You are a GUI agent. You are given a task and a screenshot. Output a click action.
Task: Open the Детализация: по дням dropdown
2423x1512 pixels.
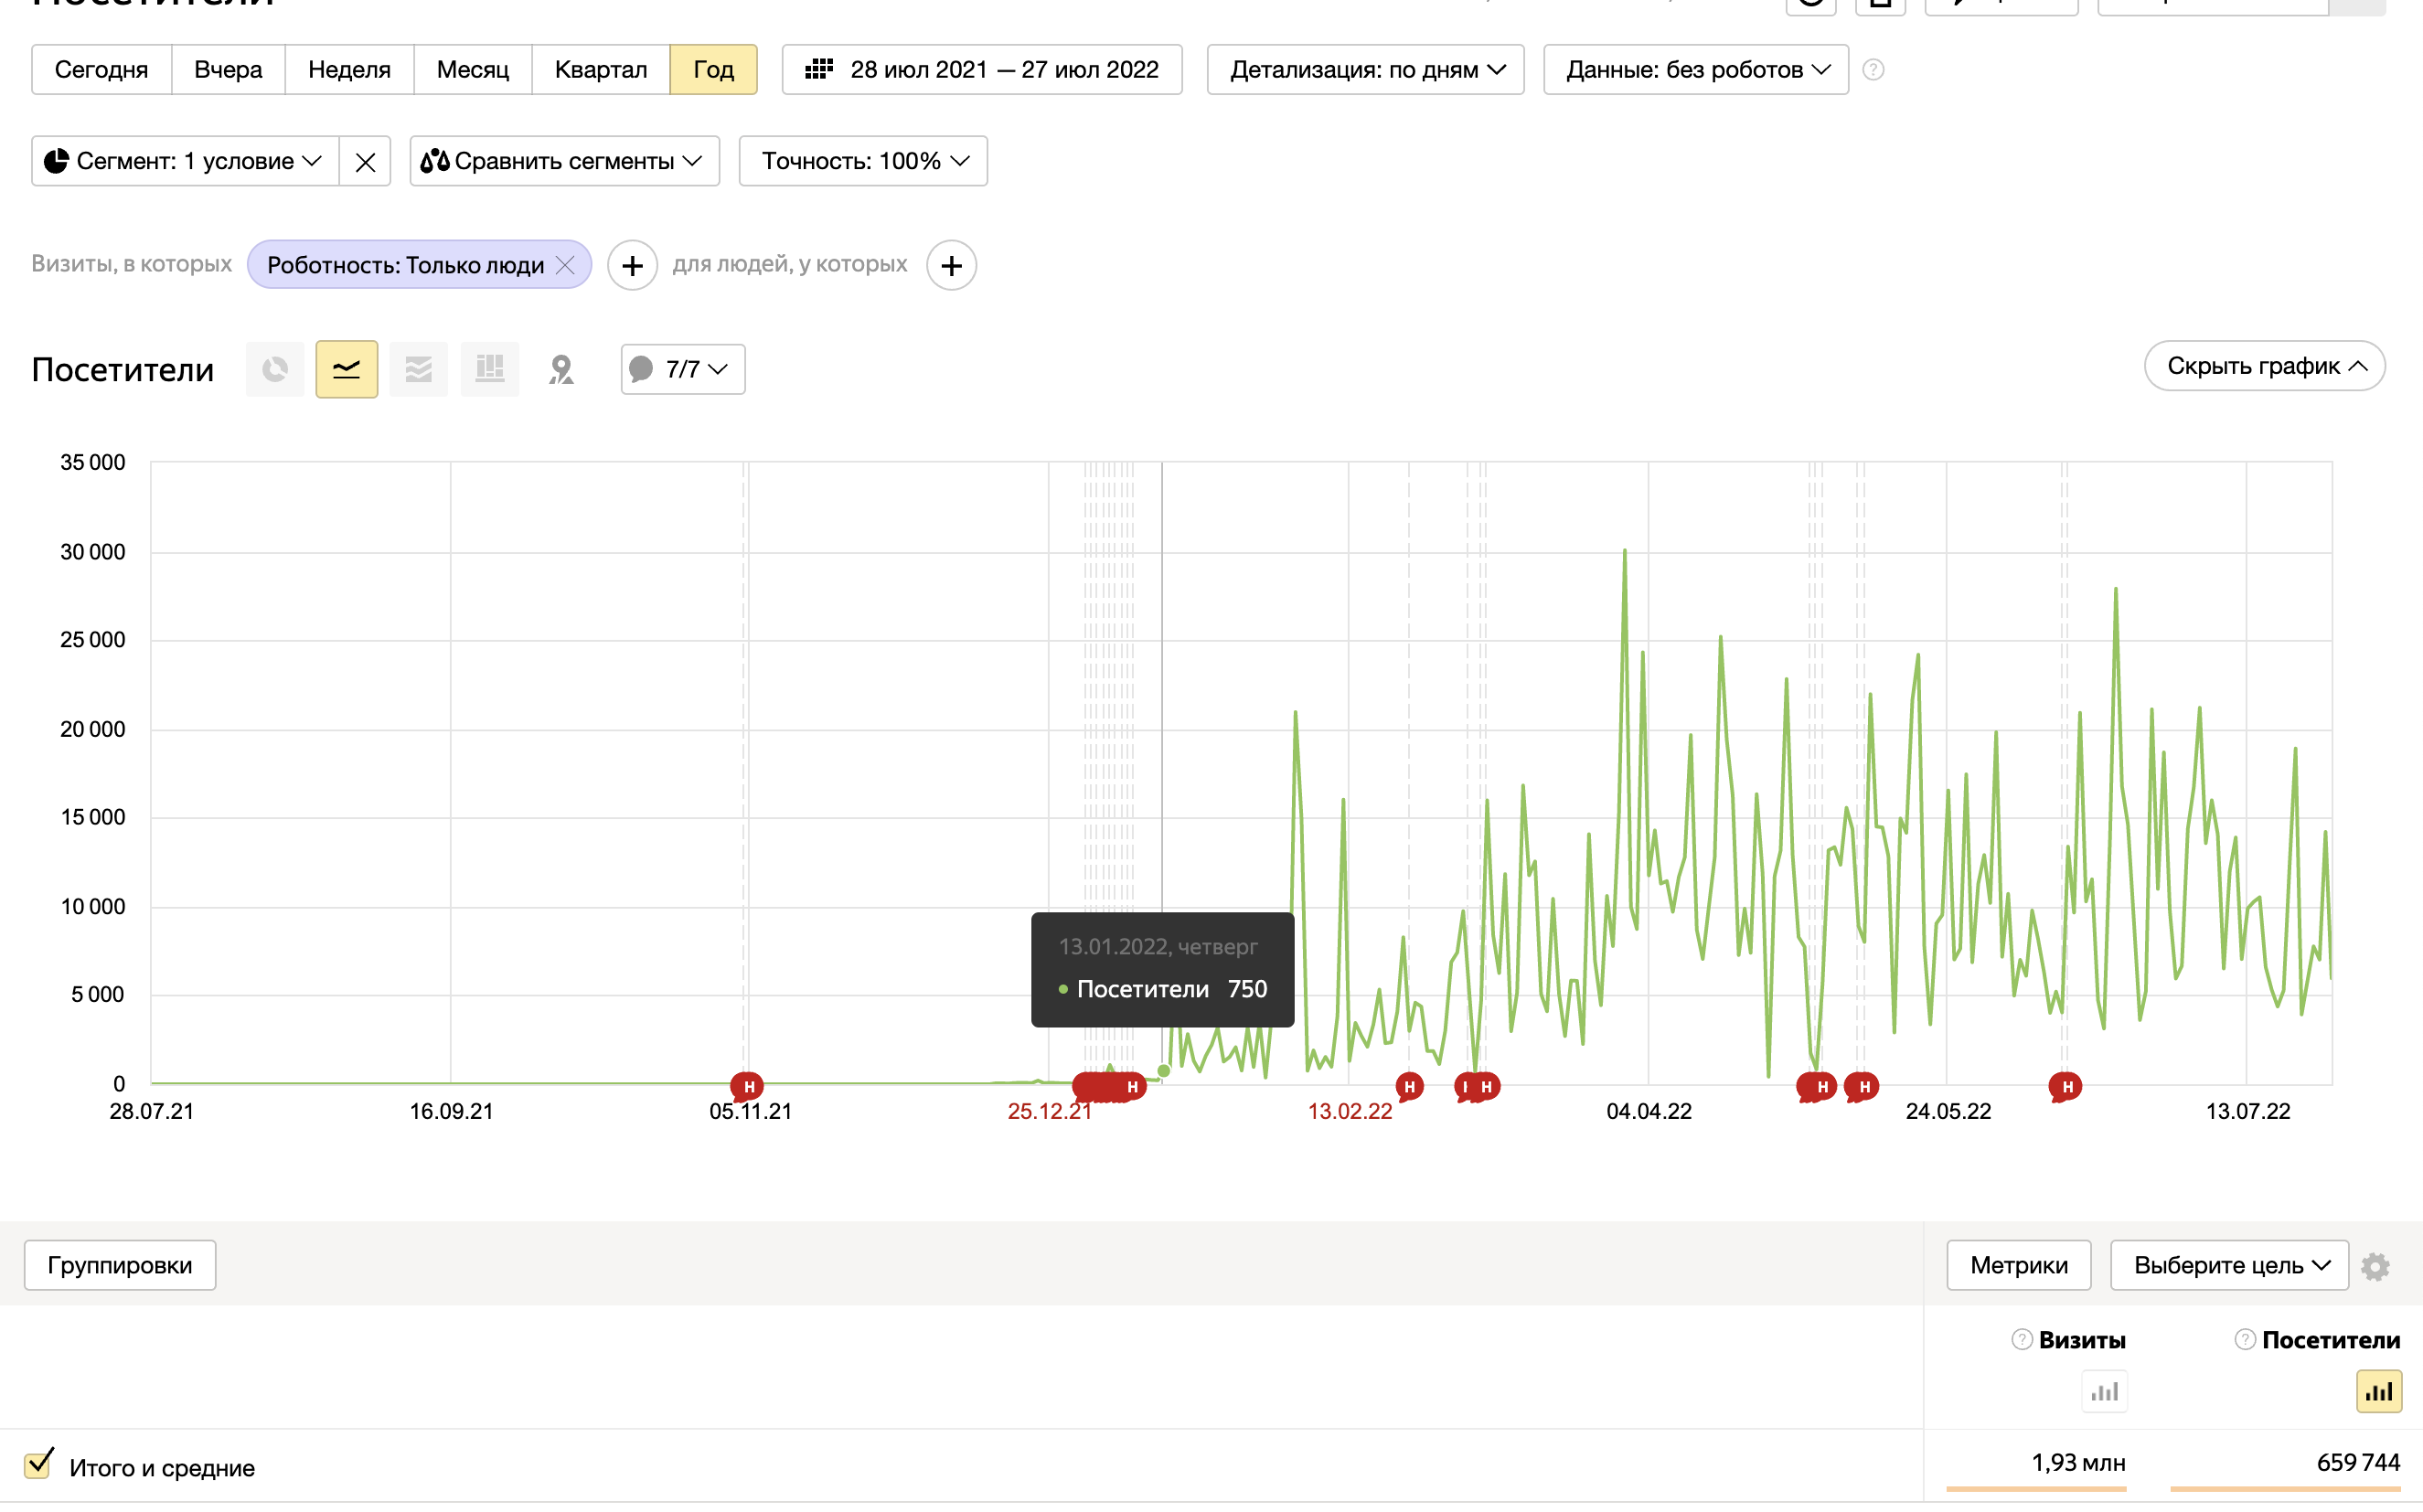tap(1365, 70)
